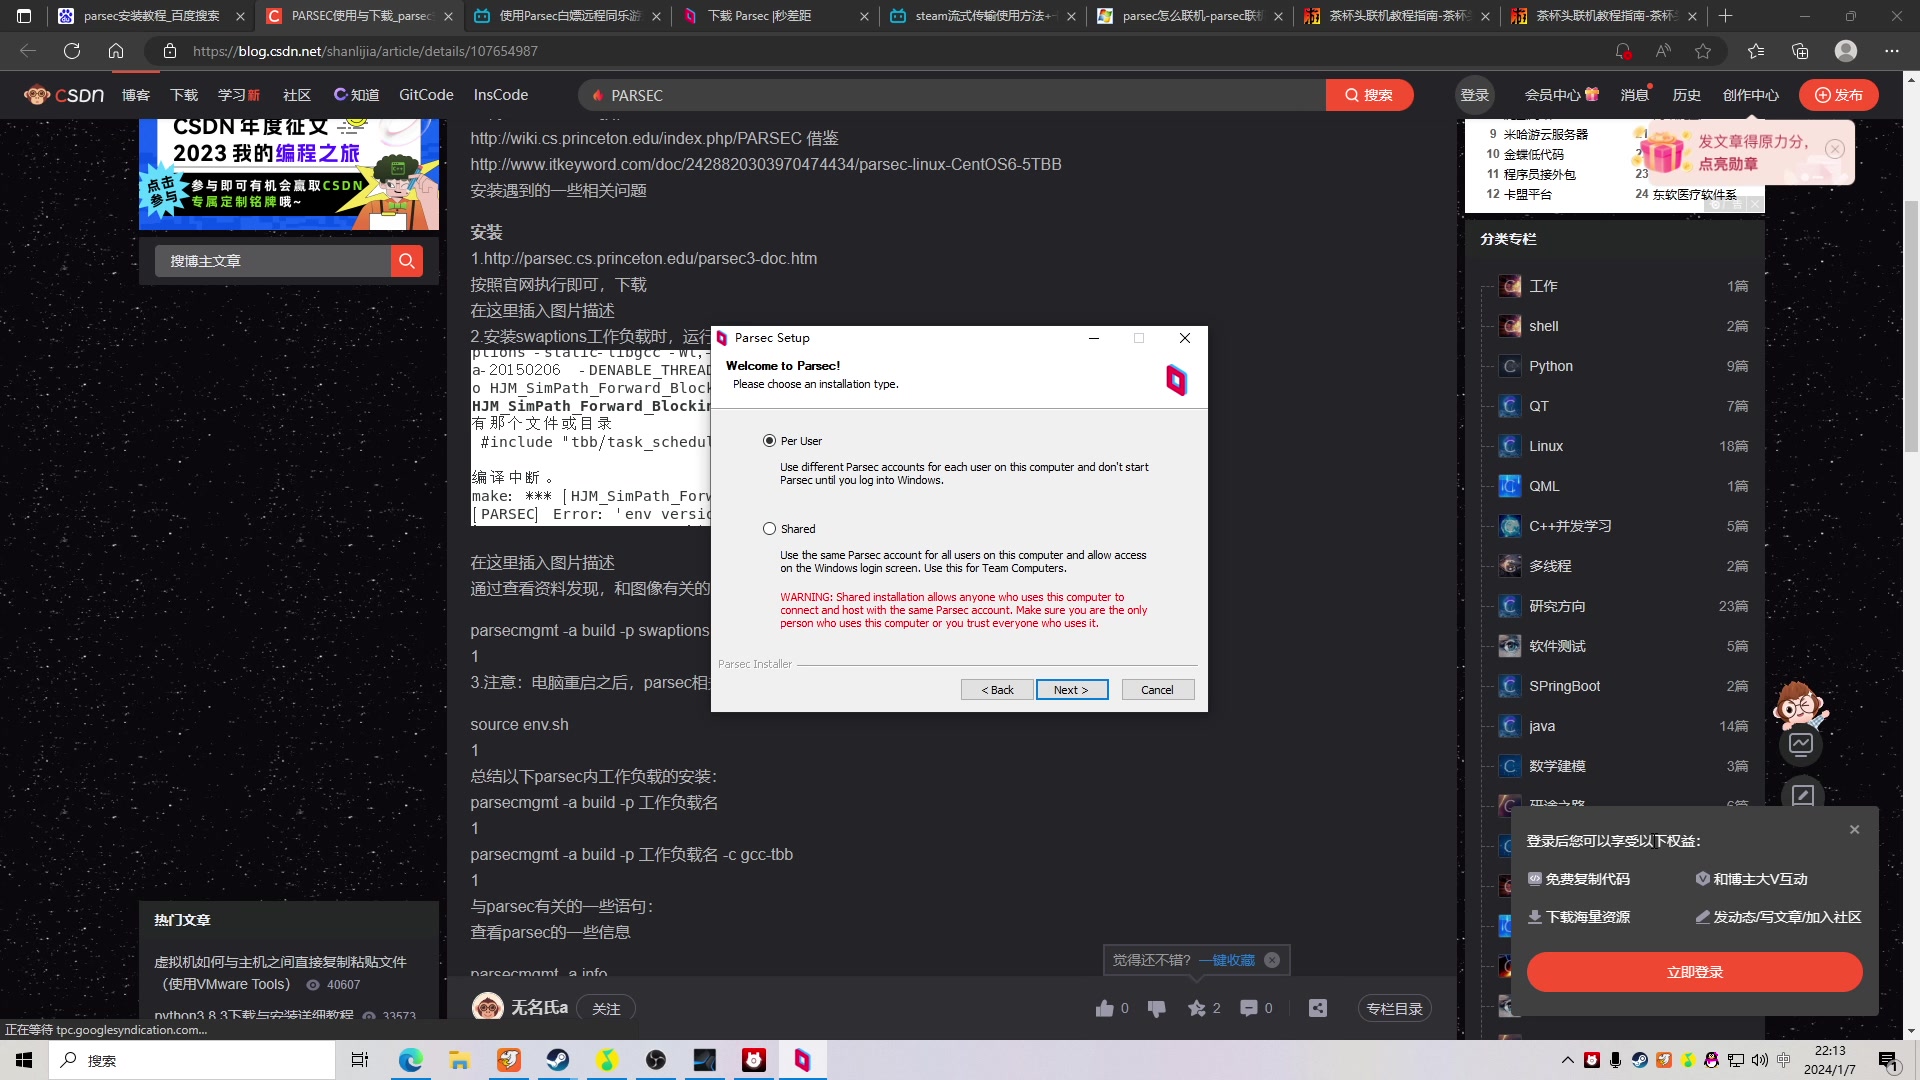Viewport: 1920px width, 1080px height.
Task: Show hidden system tray icons
Action: (x=1567, y=1060)
